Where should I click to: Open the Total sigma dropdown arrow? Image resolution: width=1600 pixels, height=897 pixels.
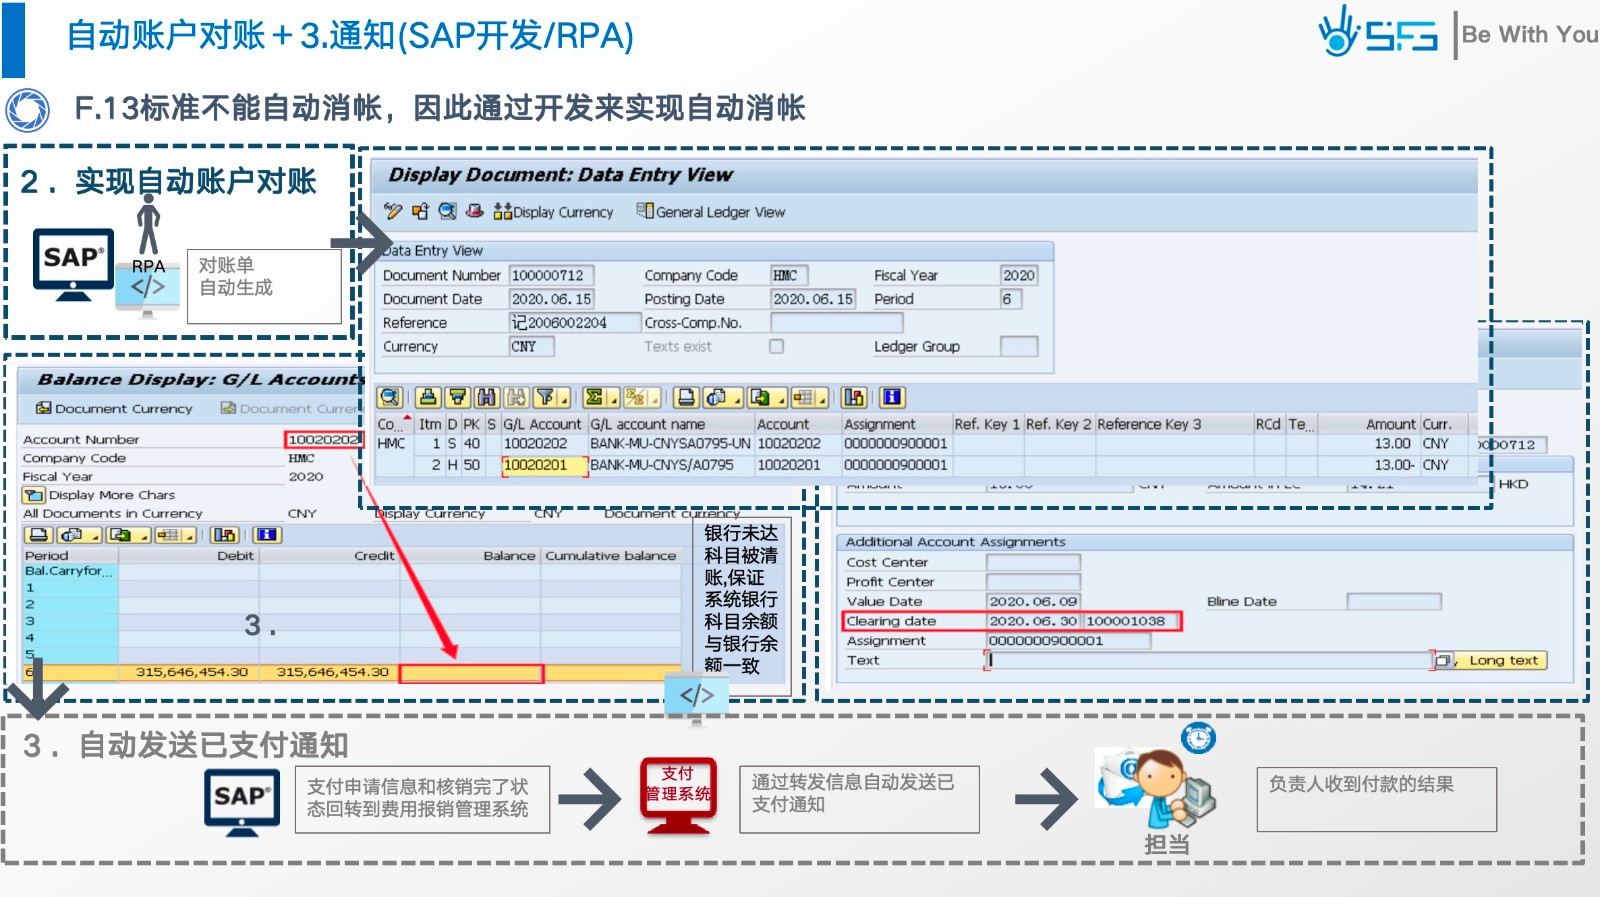point(612,399)
